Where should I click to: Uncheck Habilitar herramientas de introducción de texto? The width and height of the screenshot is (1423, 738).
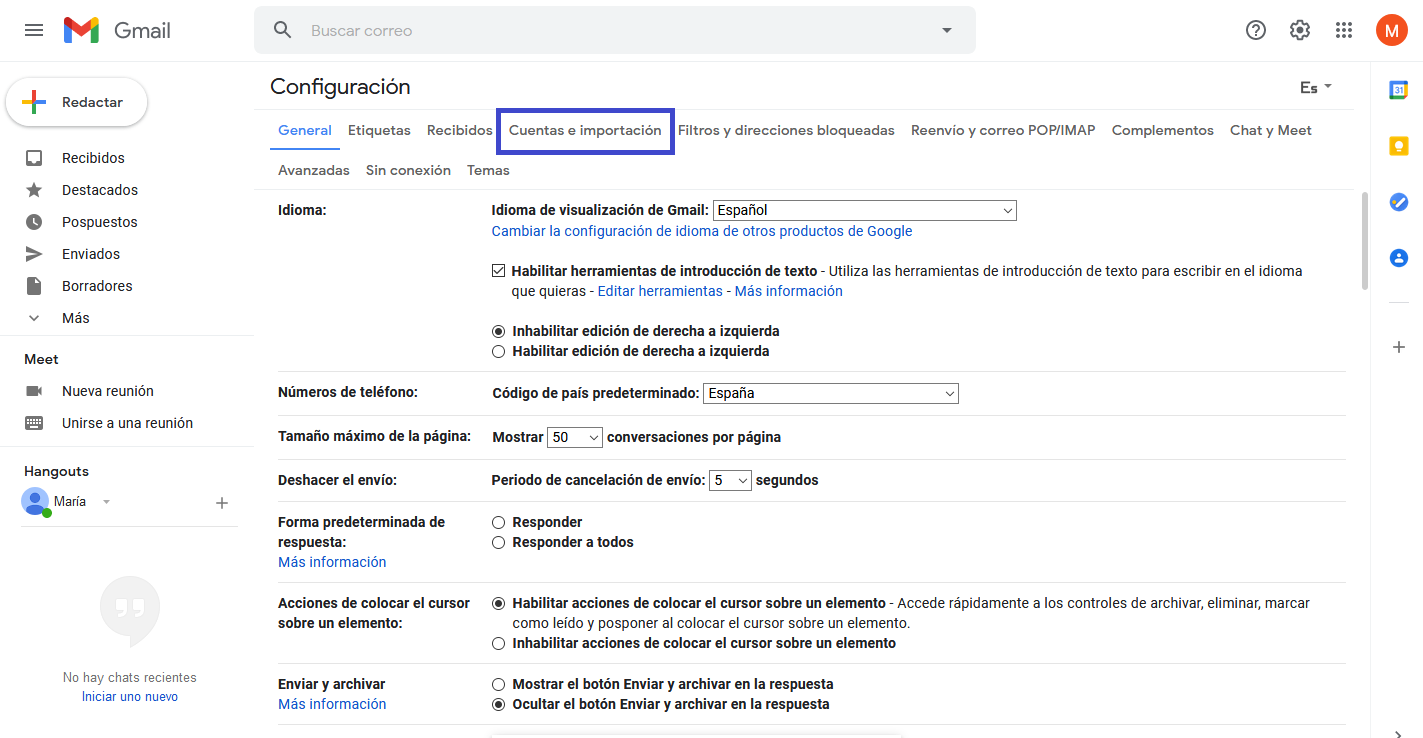[498, 271]
